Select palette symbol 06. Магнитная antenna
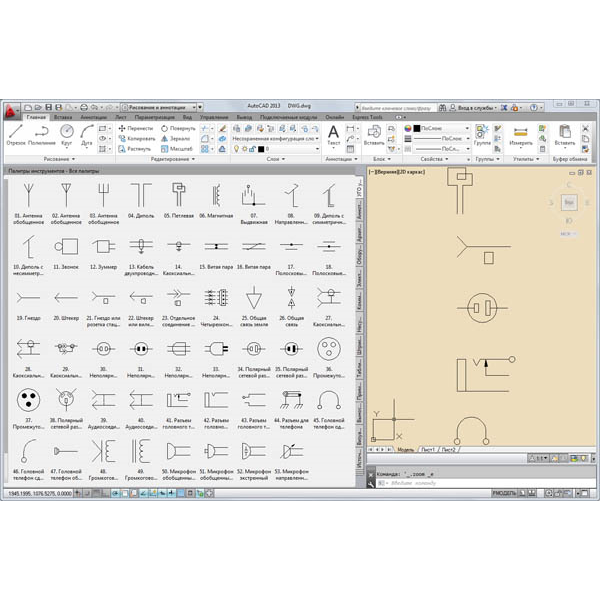Viewport: 600px width, 600px height. 216,201
